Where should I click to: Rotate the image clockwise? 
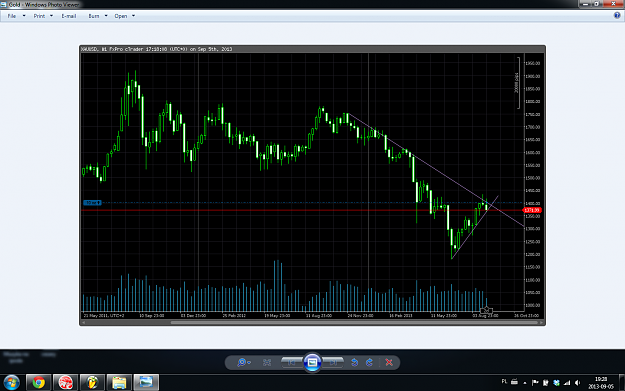369,362
